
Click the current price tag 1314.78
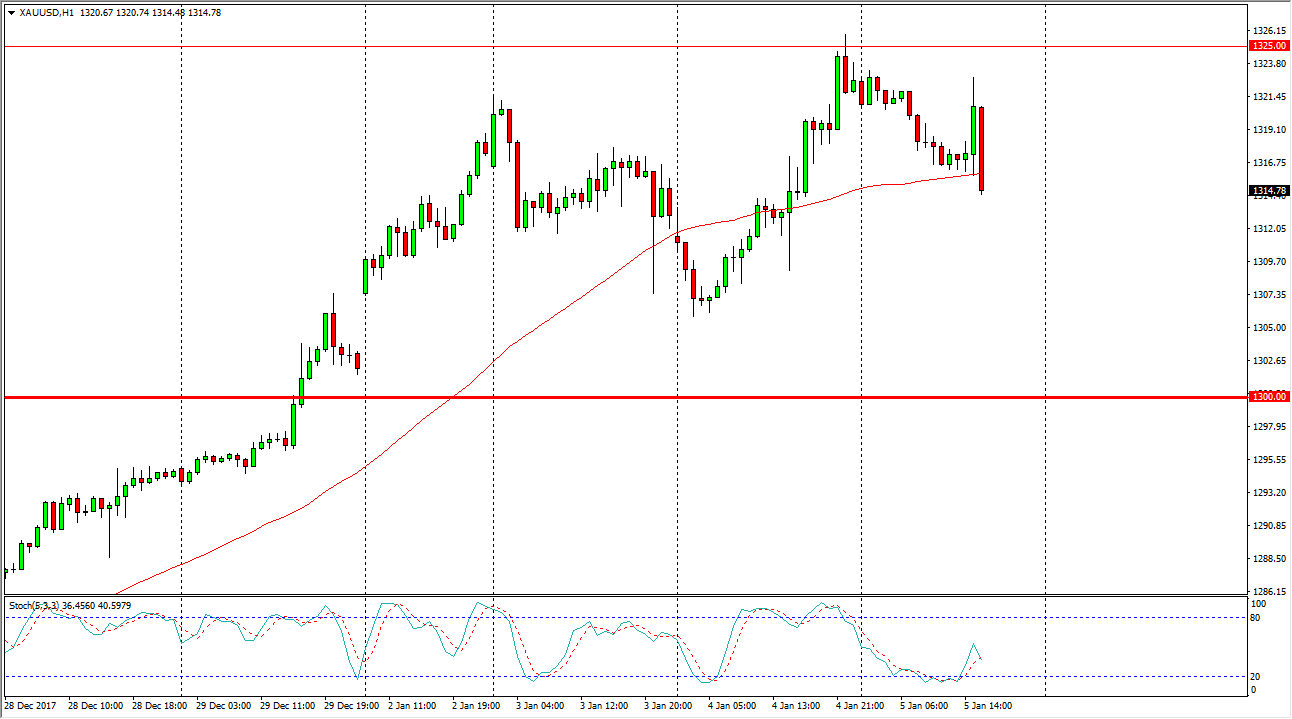(x=1268, y=191)
